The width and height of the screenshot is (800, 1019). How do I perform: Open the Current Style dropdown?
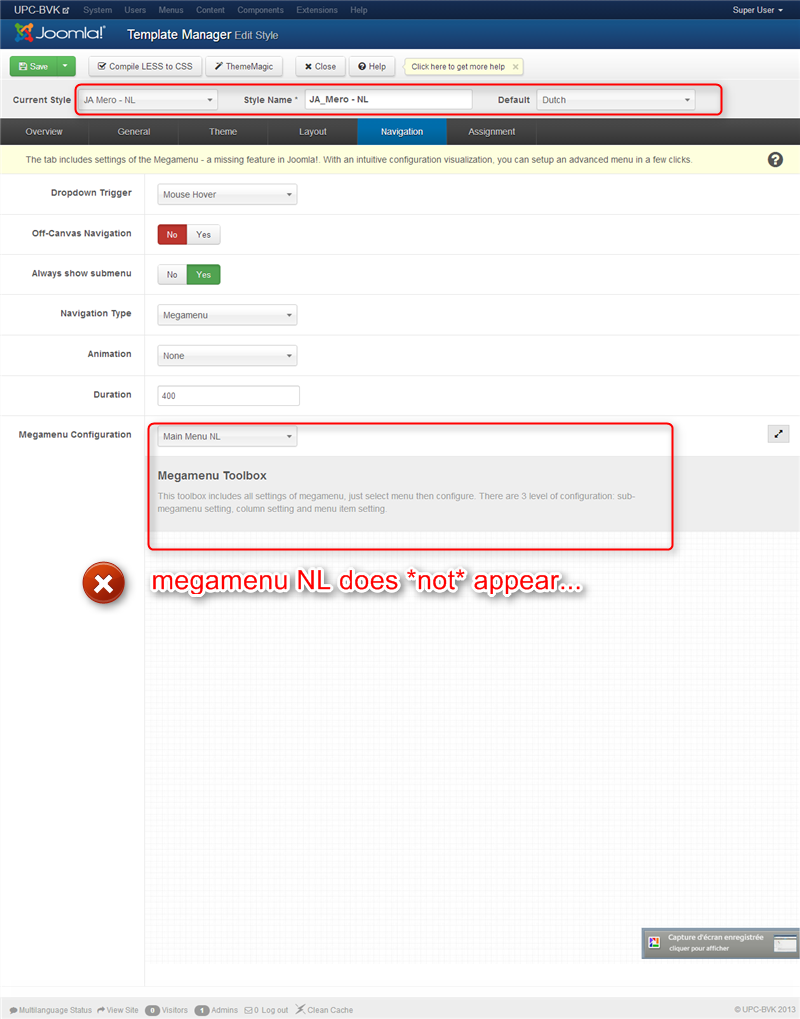tap(146, 99)
